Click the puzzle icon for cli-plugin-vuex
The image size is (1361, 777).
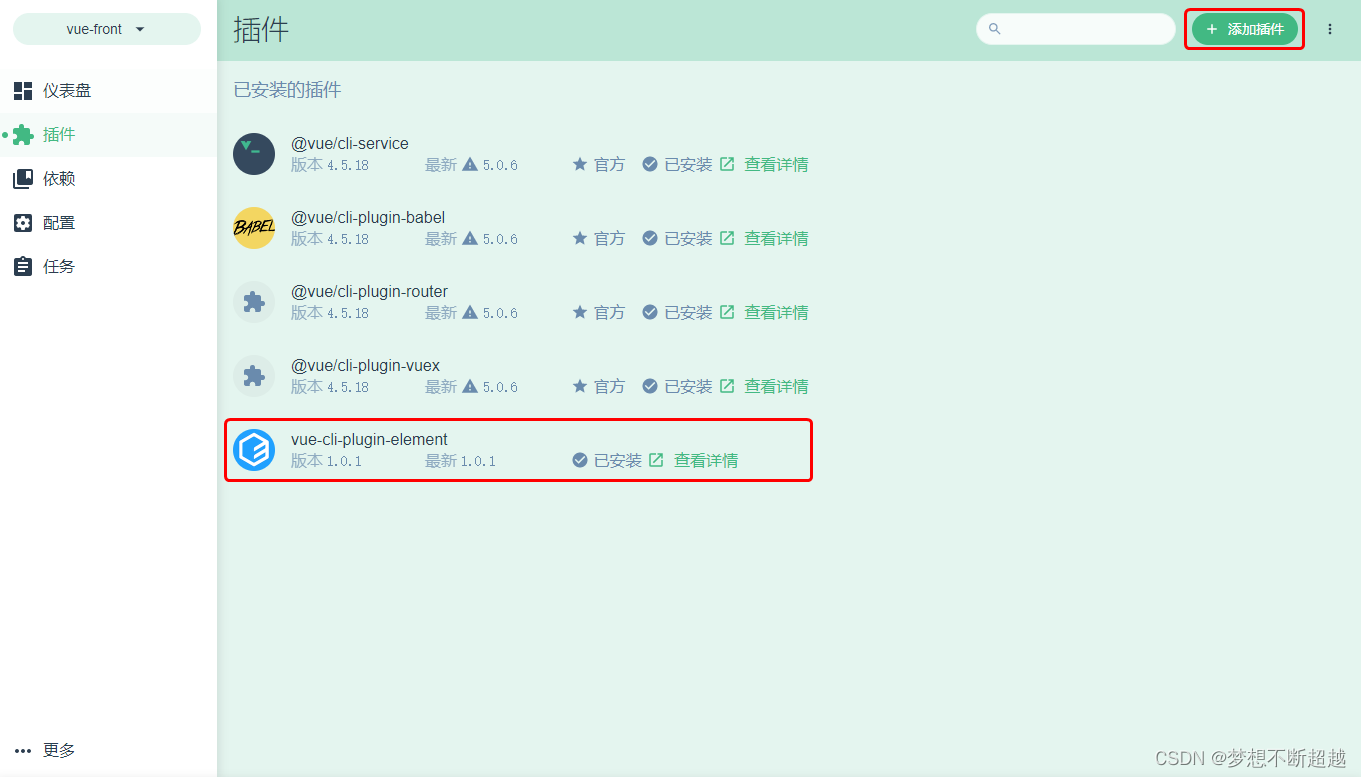[254, 376]
